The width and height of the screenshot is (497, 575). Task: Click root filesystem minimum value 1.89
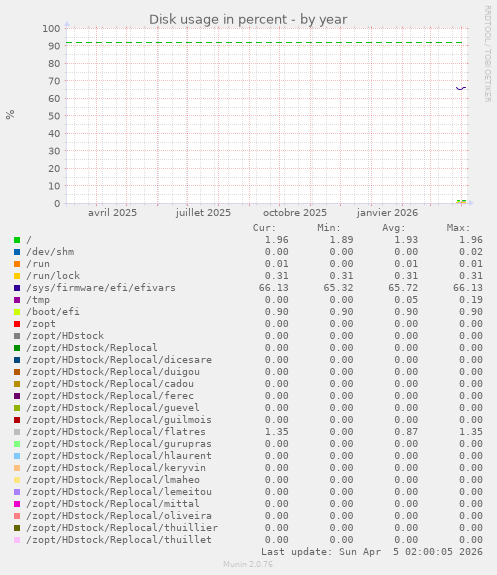point(341,240)
